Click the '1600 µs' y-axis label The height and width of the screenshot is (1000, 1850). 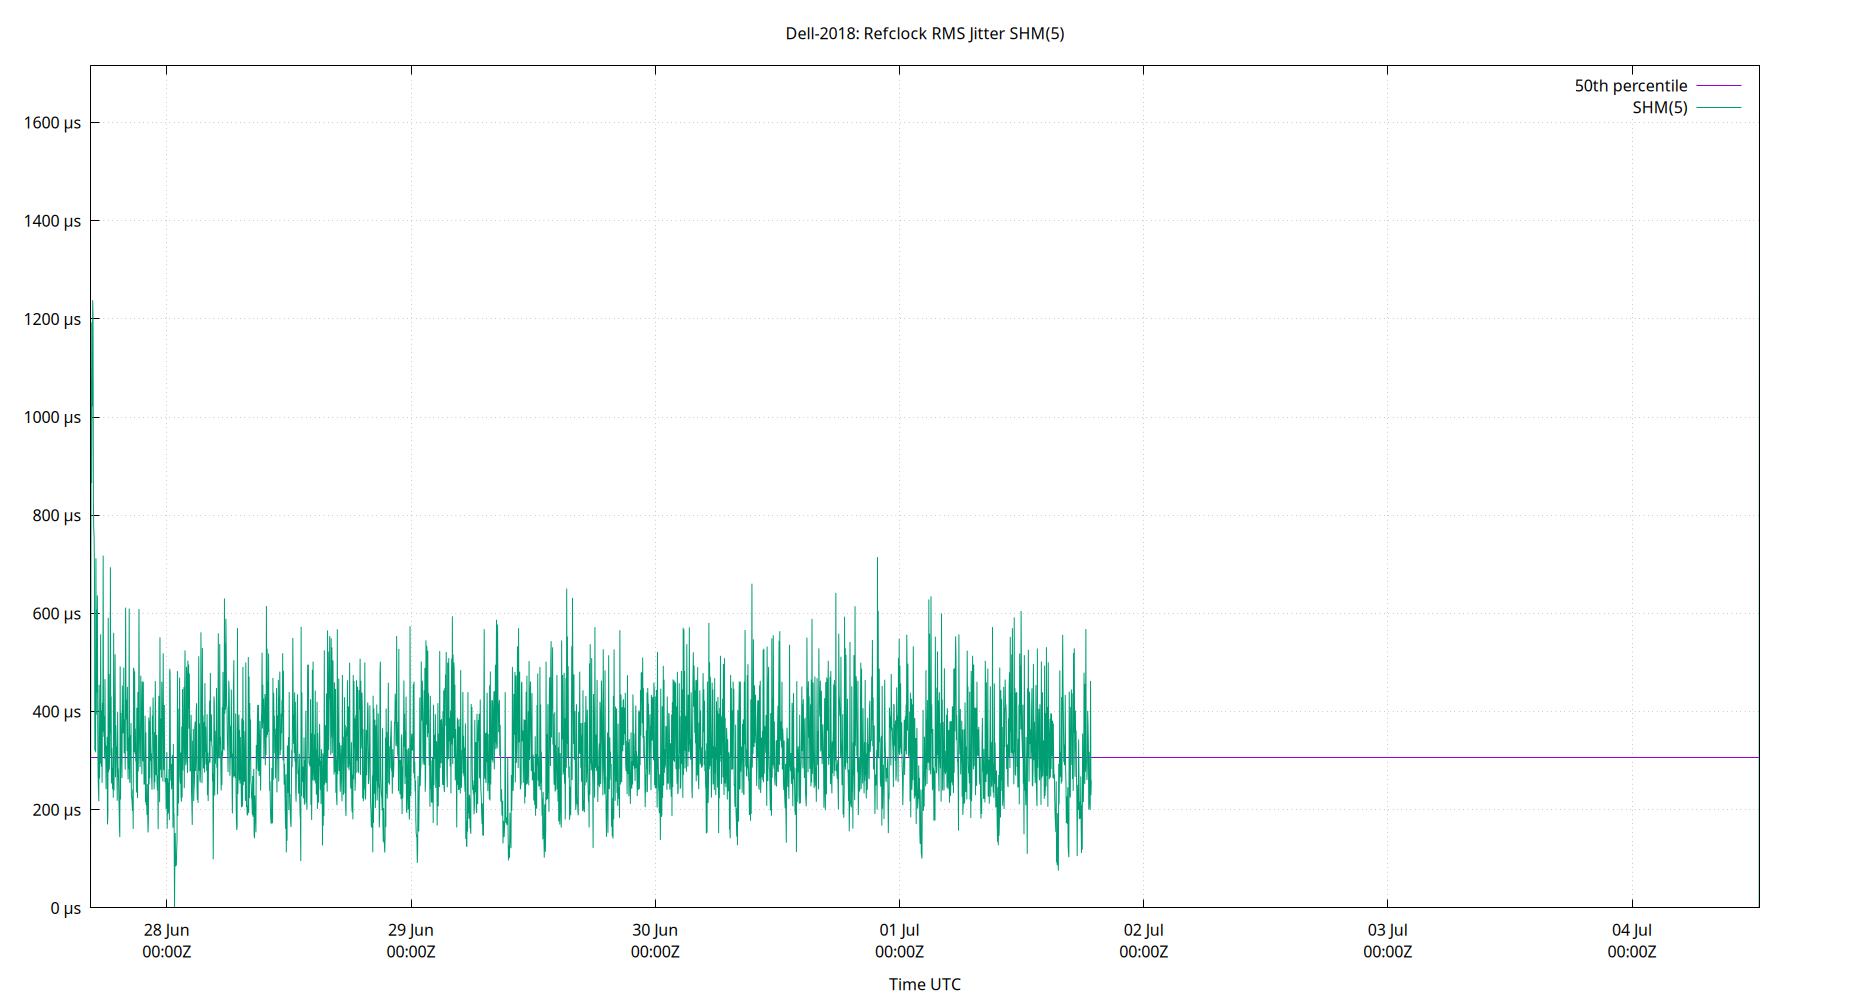point(52,123)
